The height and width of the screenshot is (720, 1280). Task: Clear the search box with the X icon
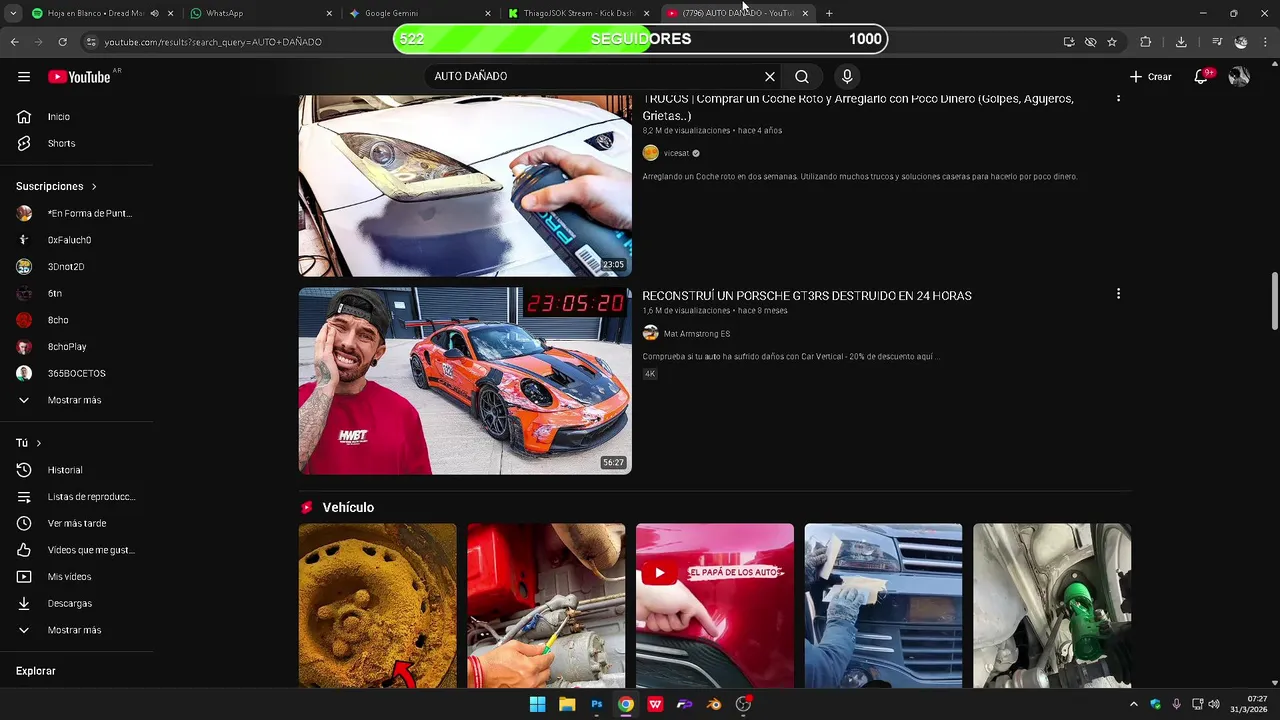(x=770, y=77)
